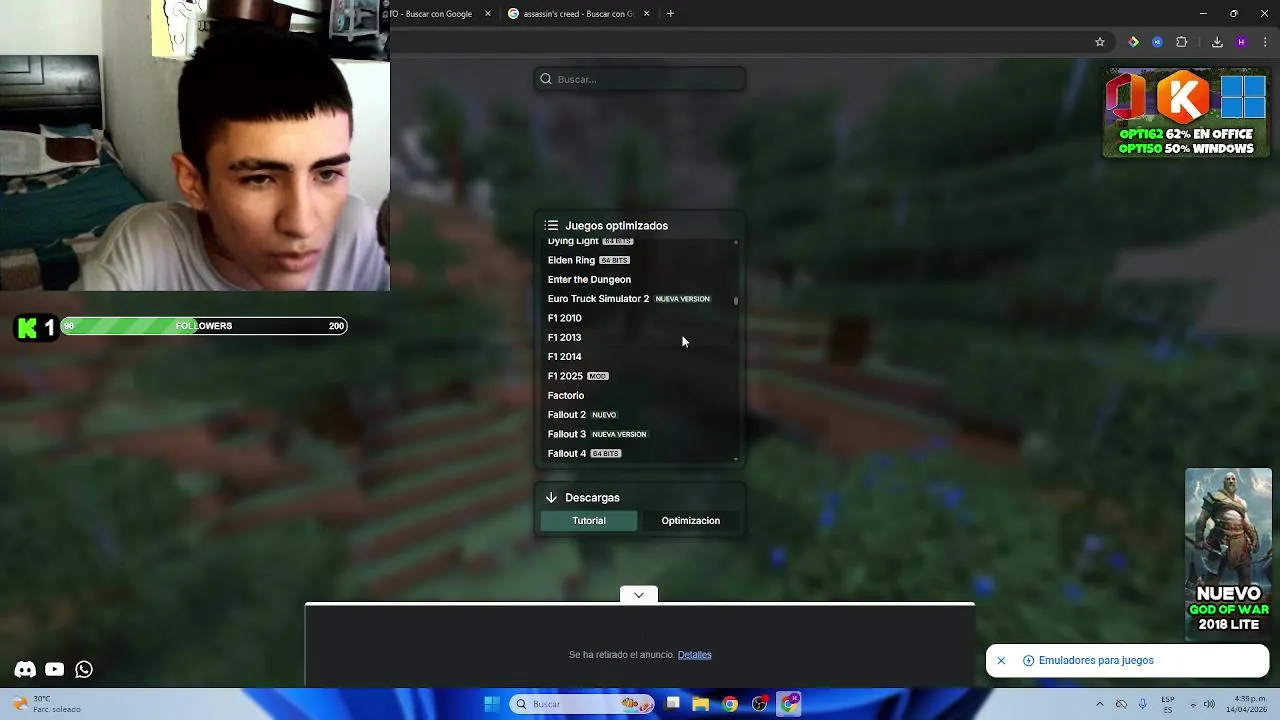Close the assassin's creed tab
This screenshot has width=1280, height=720.
tap(646, 14)
